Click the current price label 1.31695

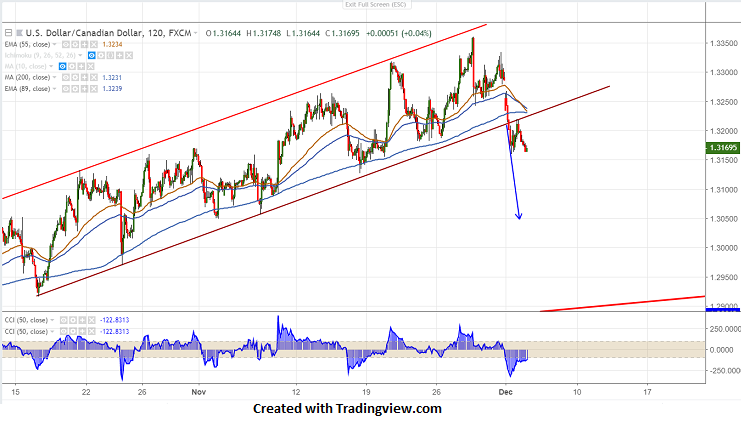[722, 148]
